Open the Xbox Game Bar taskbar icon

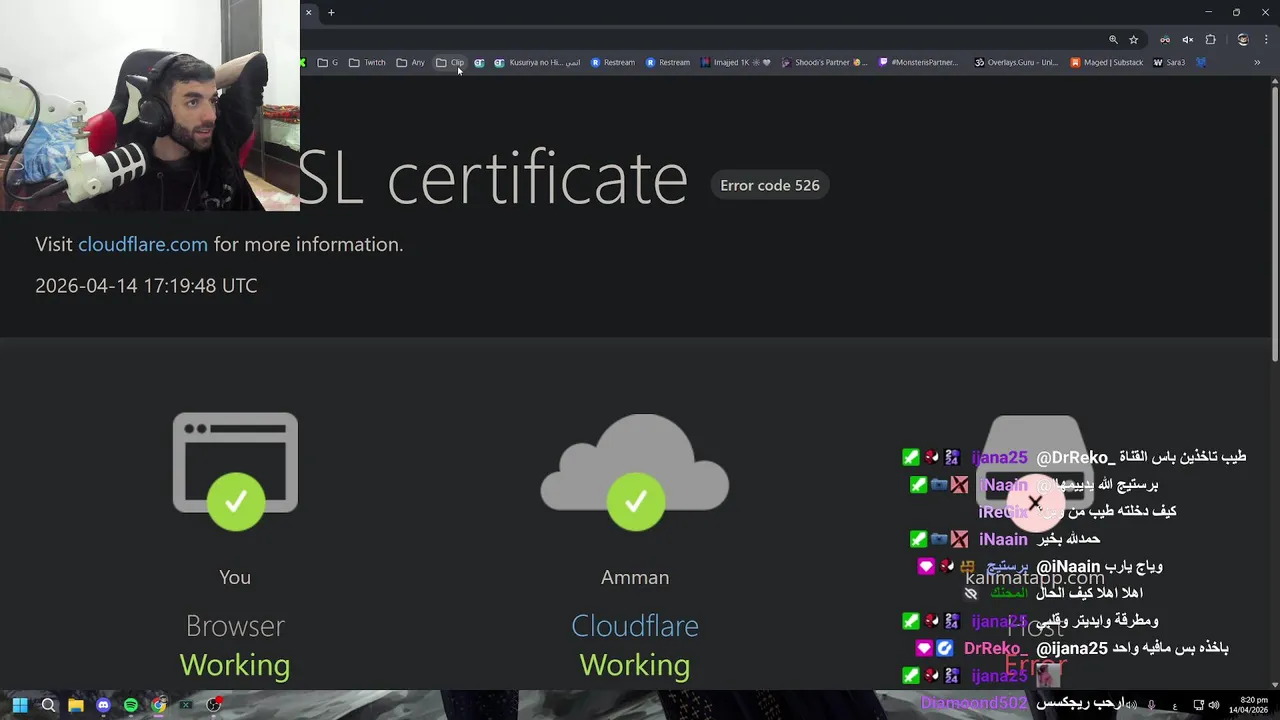click(186, 705)
